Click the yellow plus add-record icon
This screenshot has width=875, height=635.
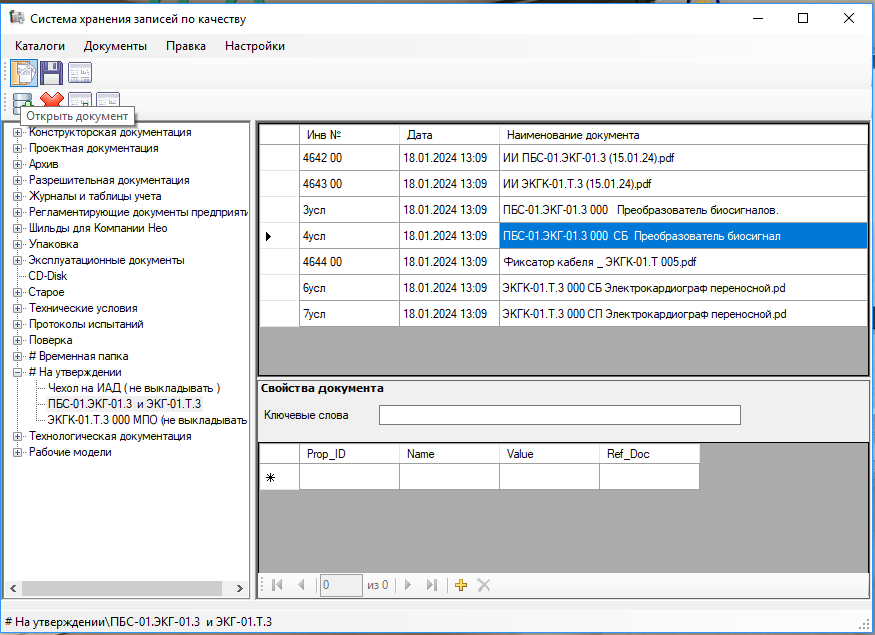click(461, 585)
